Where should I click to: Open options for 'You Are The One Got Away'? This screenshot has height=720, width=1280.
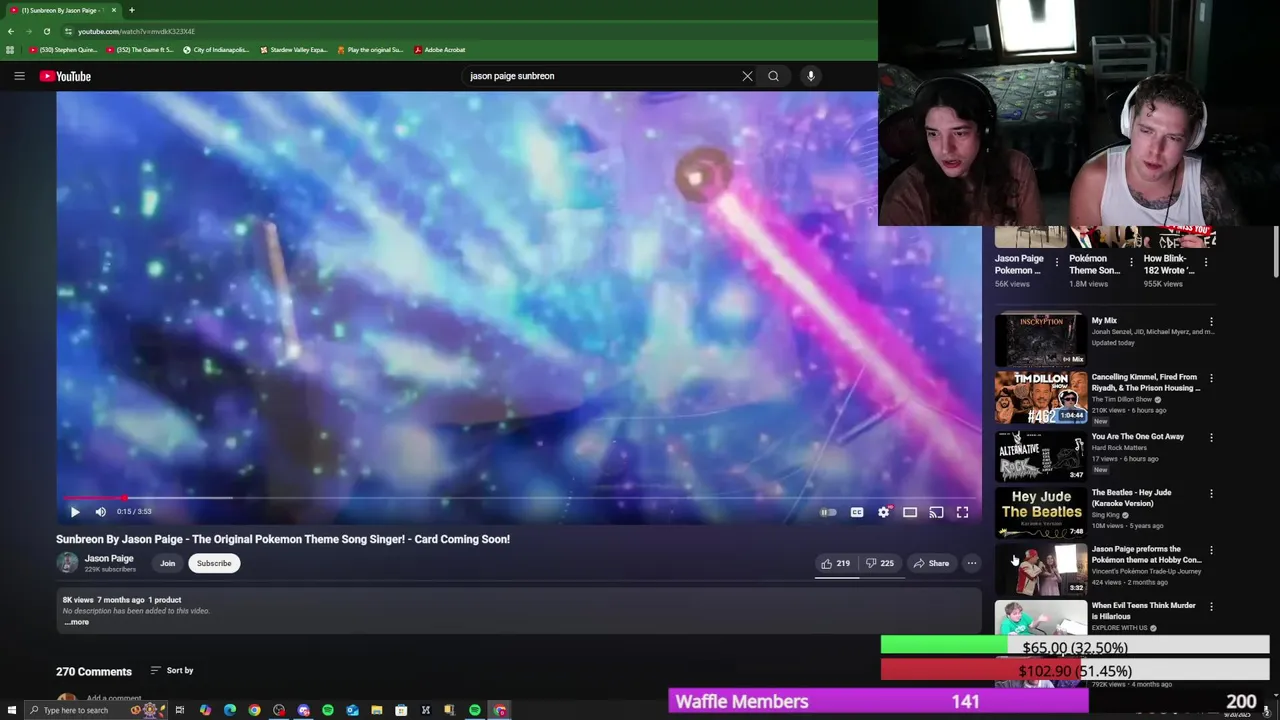(x=1211, y=437)
